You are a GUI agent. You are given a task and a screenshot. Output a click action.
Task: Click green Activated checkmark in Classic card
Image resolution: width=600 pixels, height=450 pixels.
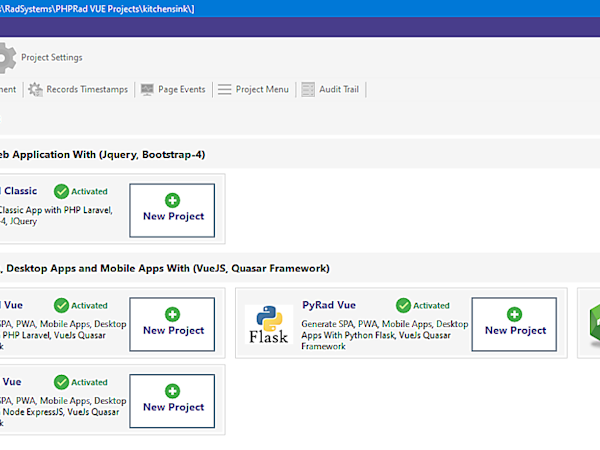pos(61,191)
